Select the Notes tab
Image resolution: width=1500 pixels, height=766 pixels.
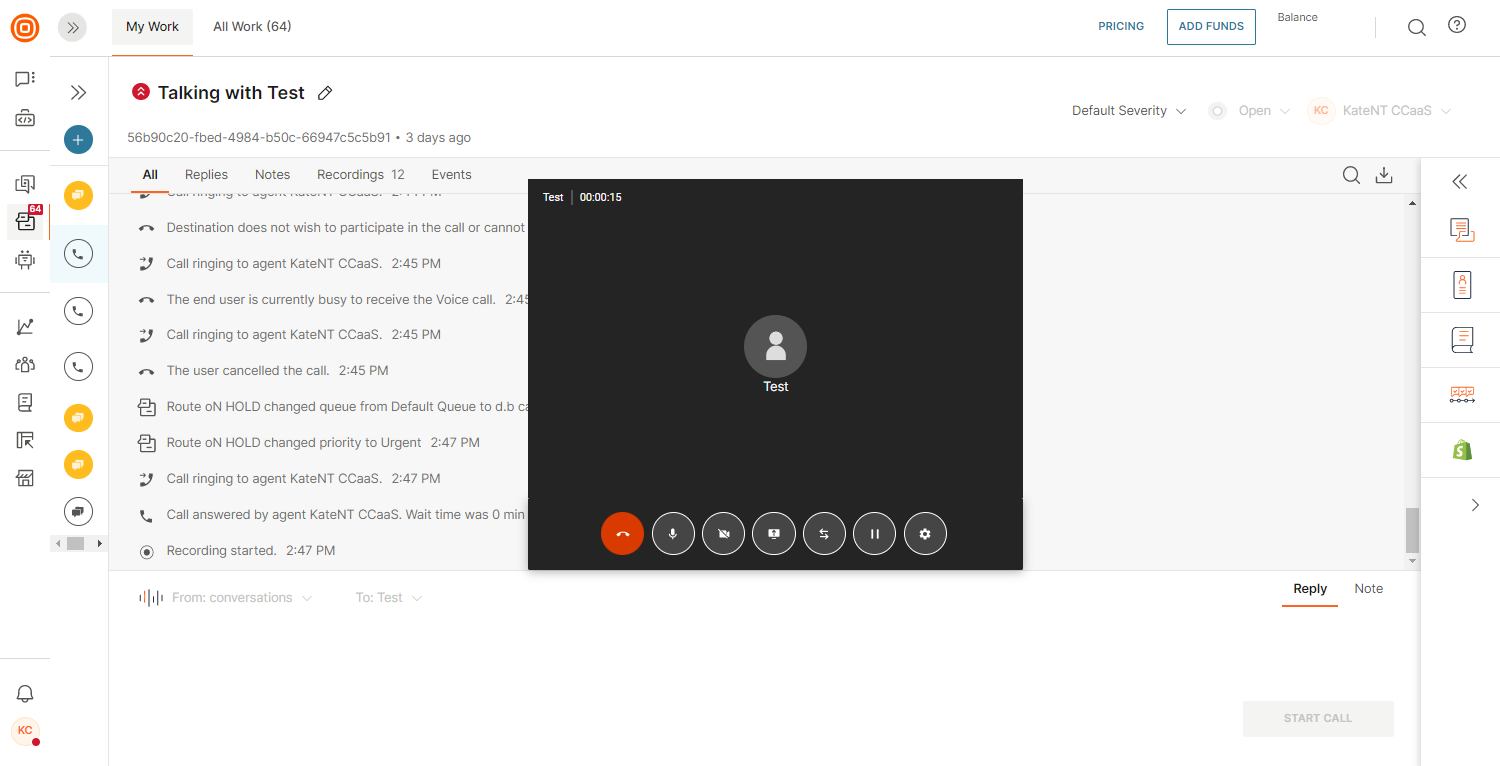(272, 175)
